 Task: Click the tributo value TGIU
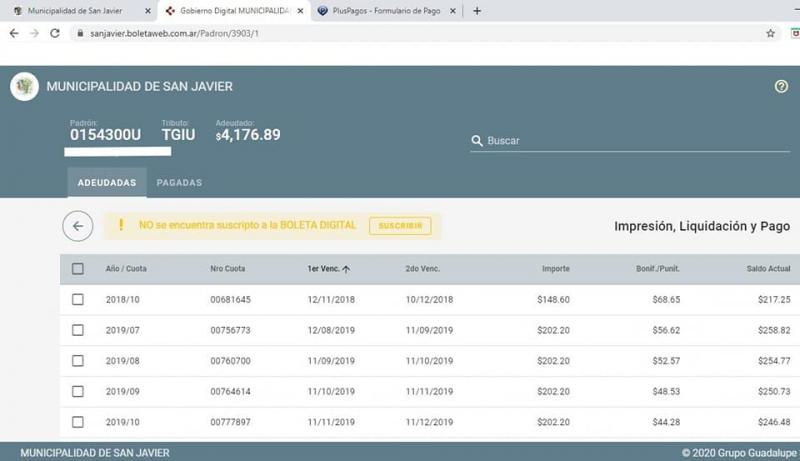178,135
